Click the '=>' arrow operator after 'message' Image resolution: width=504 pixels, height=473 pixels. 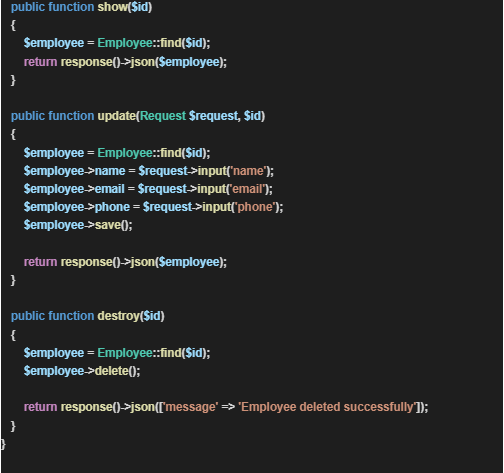tap(228, 407)
